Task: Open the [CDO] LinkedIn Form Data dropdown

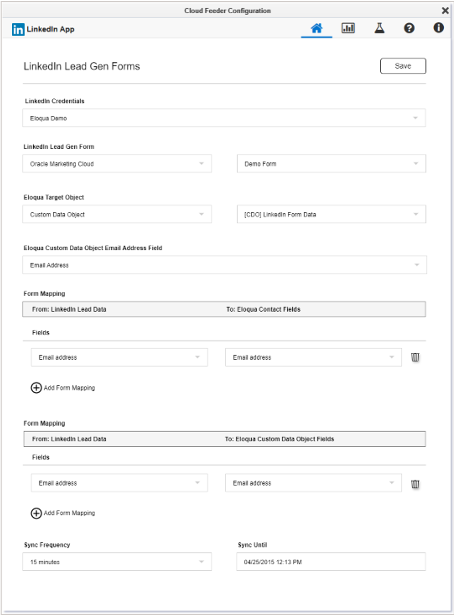Action: pos(331,214)
